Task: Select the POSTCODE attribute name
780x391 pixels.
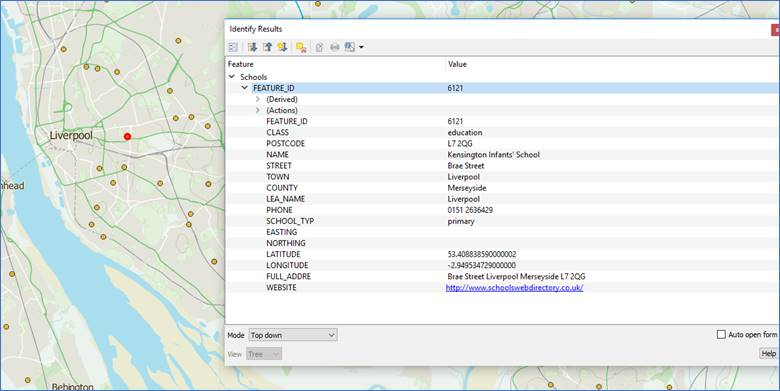Action: pos(286,143)
